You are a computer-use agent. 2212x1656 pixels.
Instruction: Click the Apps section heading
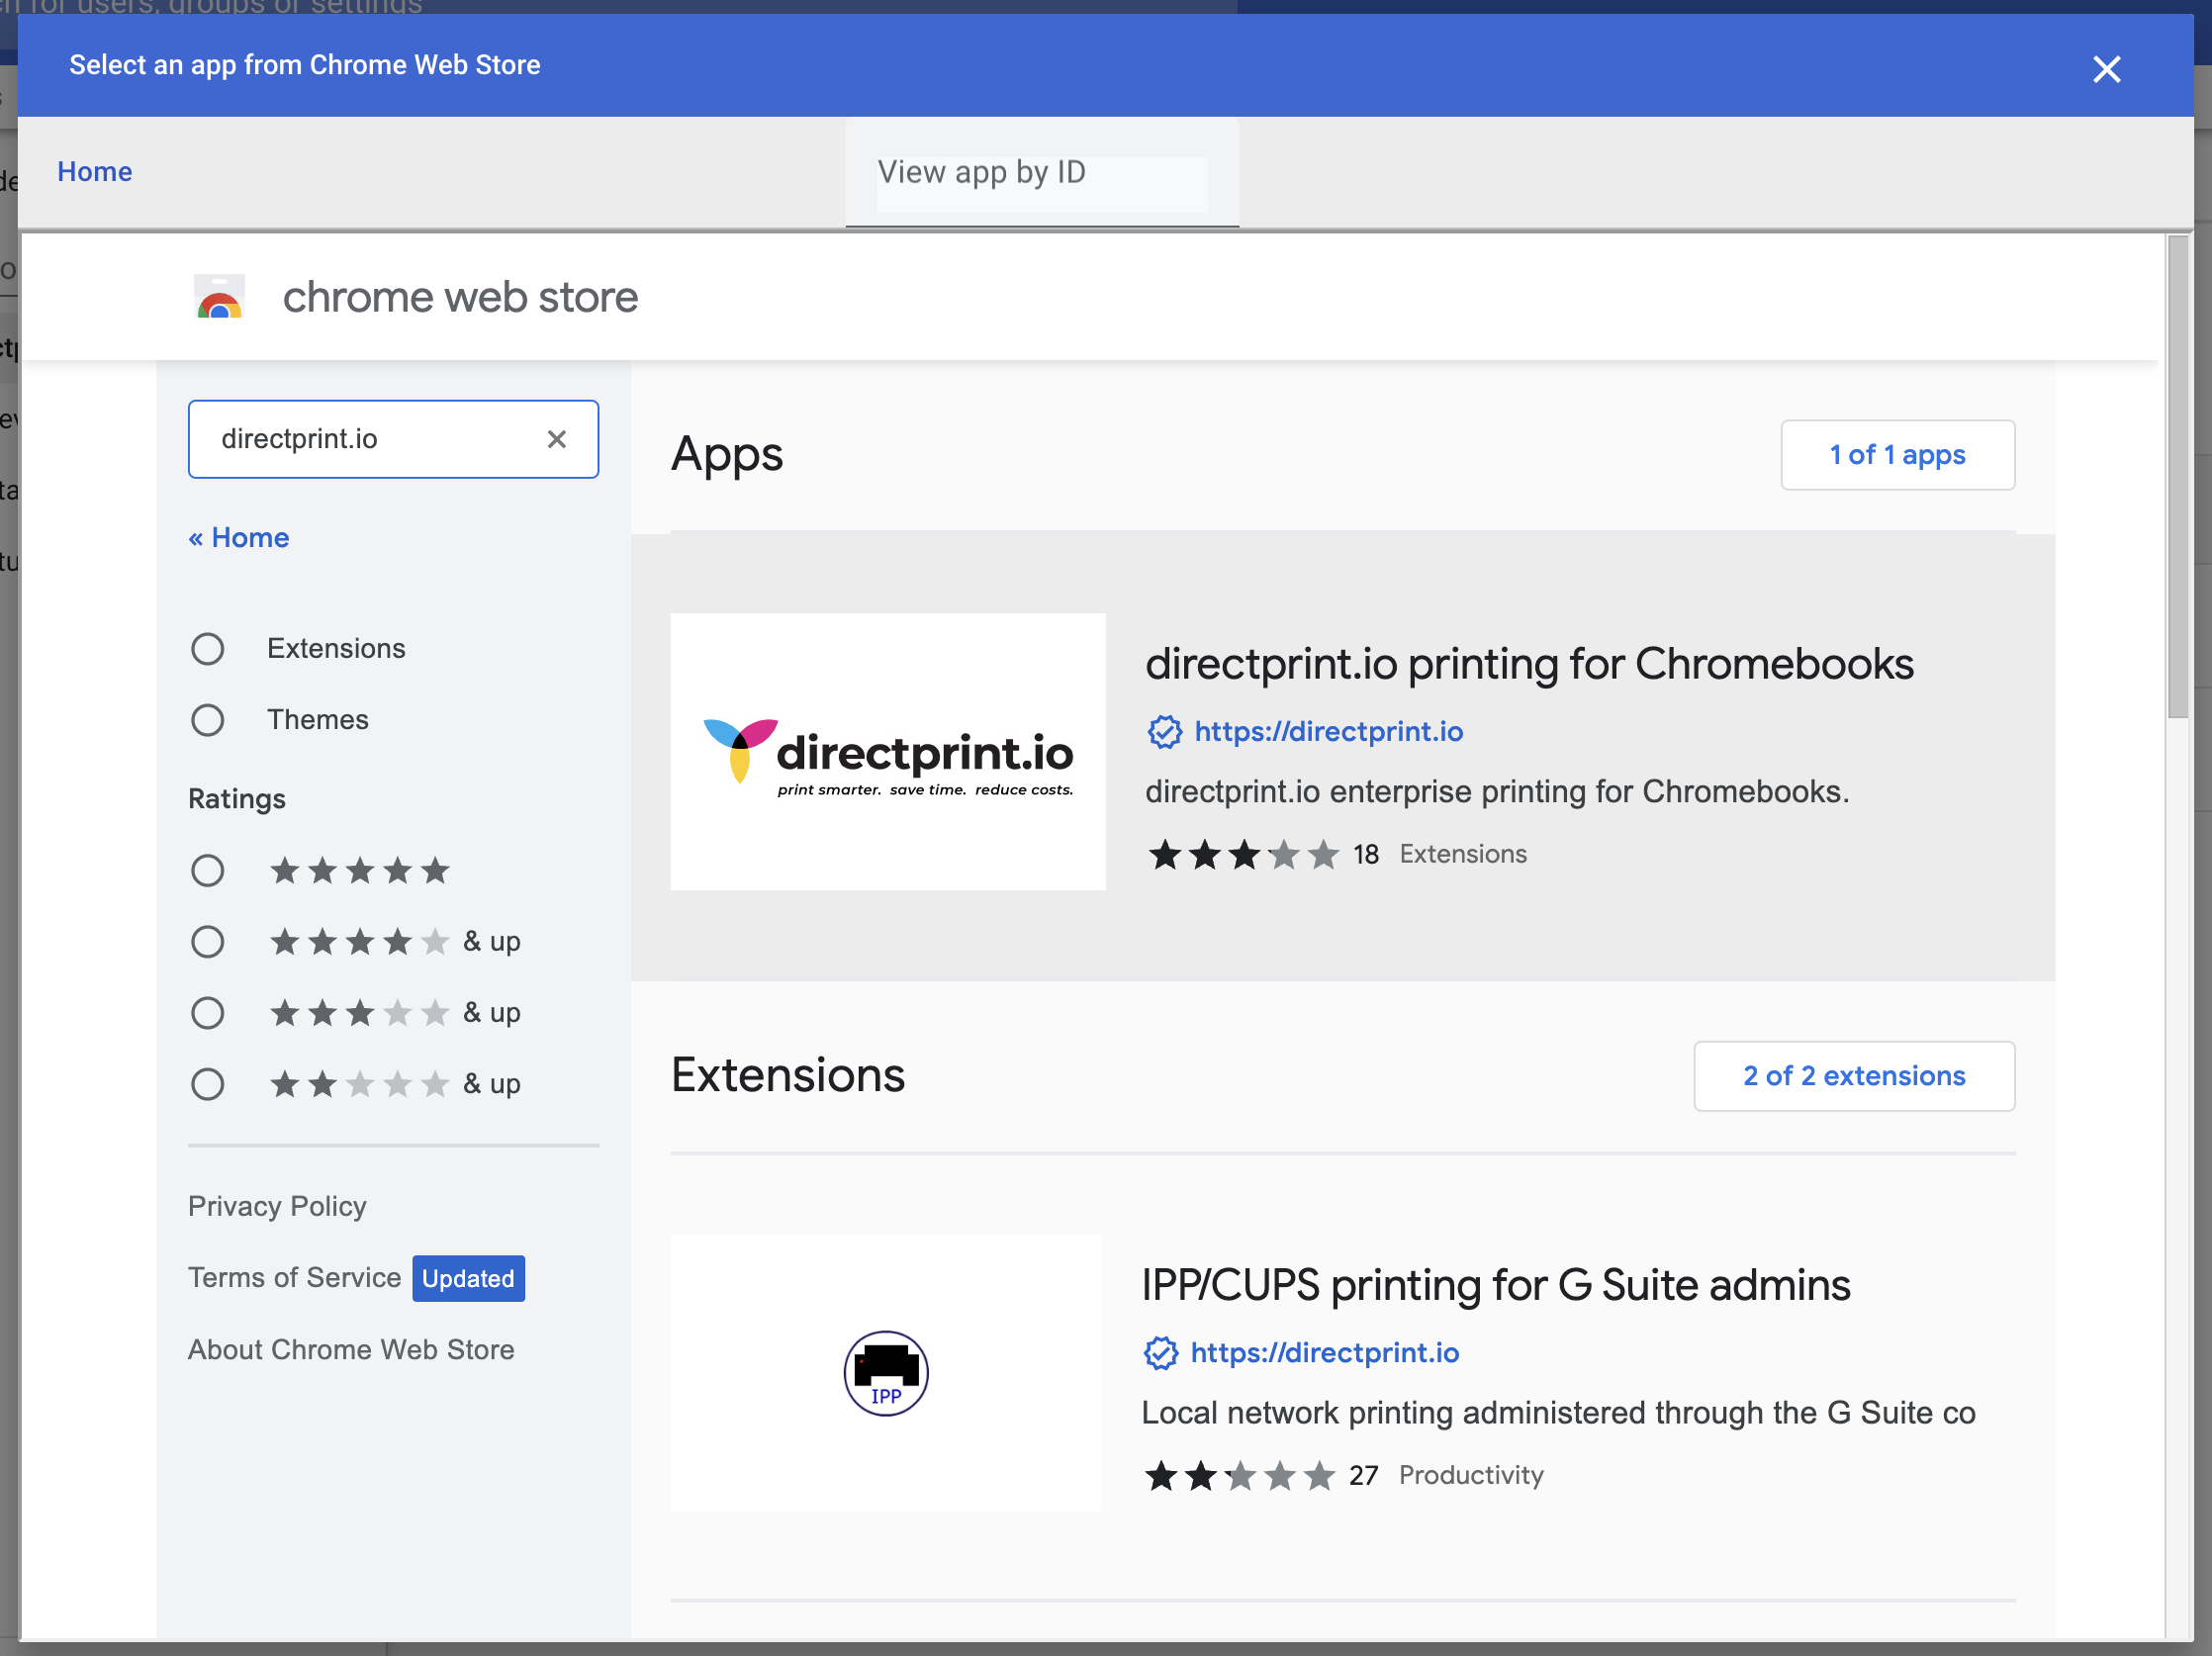pos(727,455)
